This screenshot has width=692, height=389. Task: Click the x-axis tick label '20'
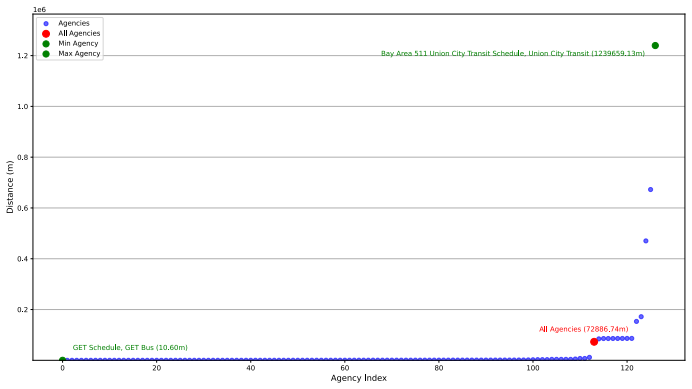point(157,368)
